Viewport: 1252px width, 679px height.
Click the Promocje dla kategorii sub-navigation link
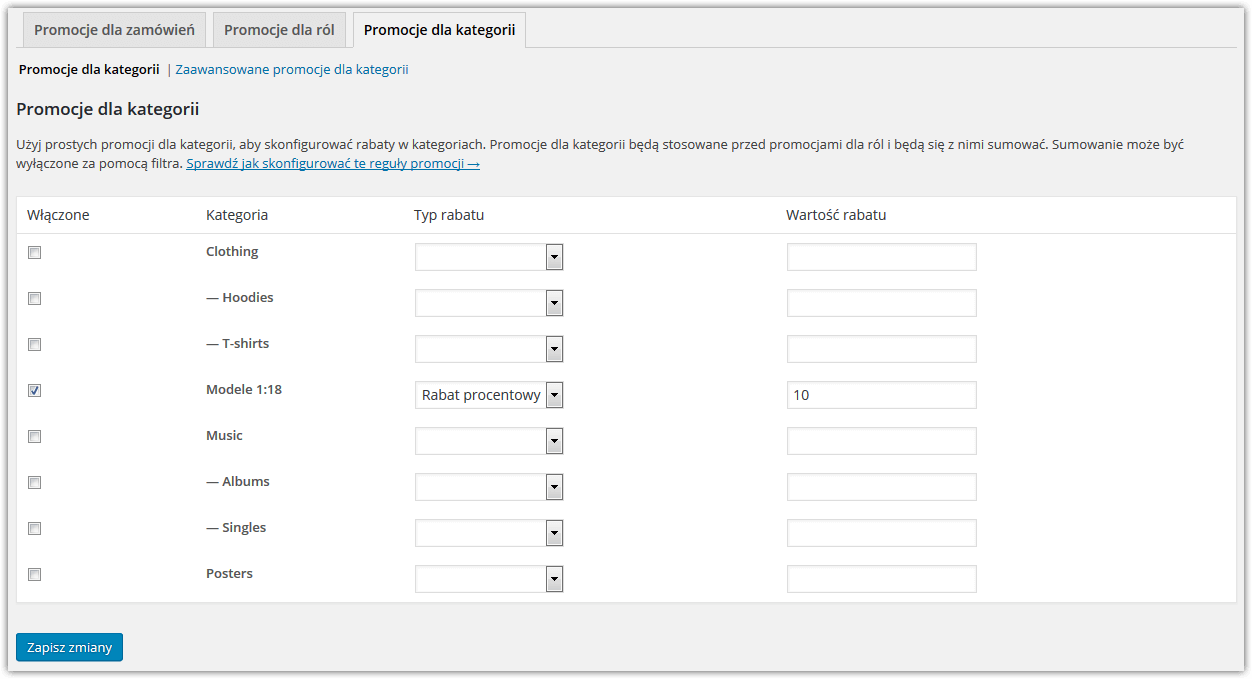(x=89, y=70)
